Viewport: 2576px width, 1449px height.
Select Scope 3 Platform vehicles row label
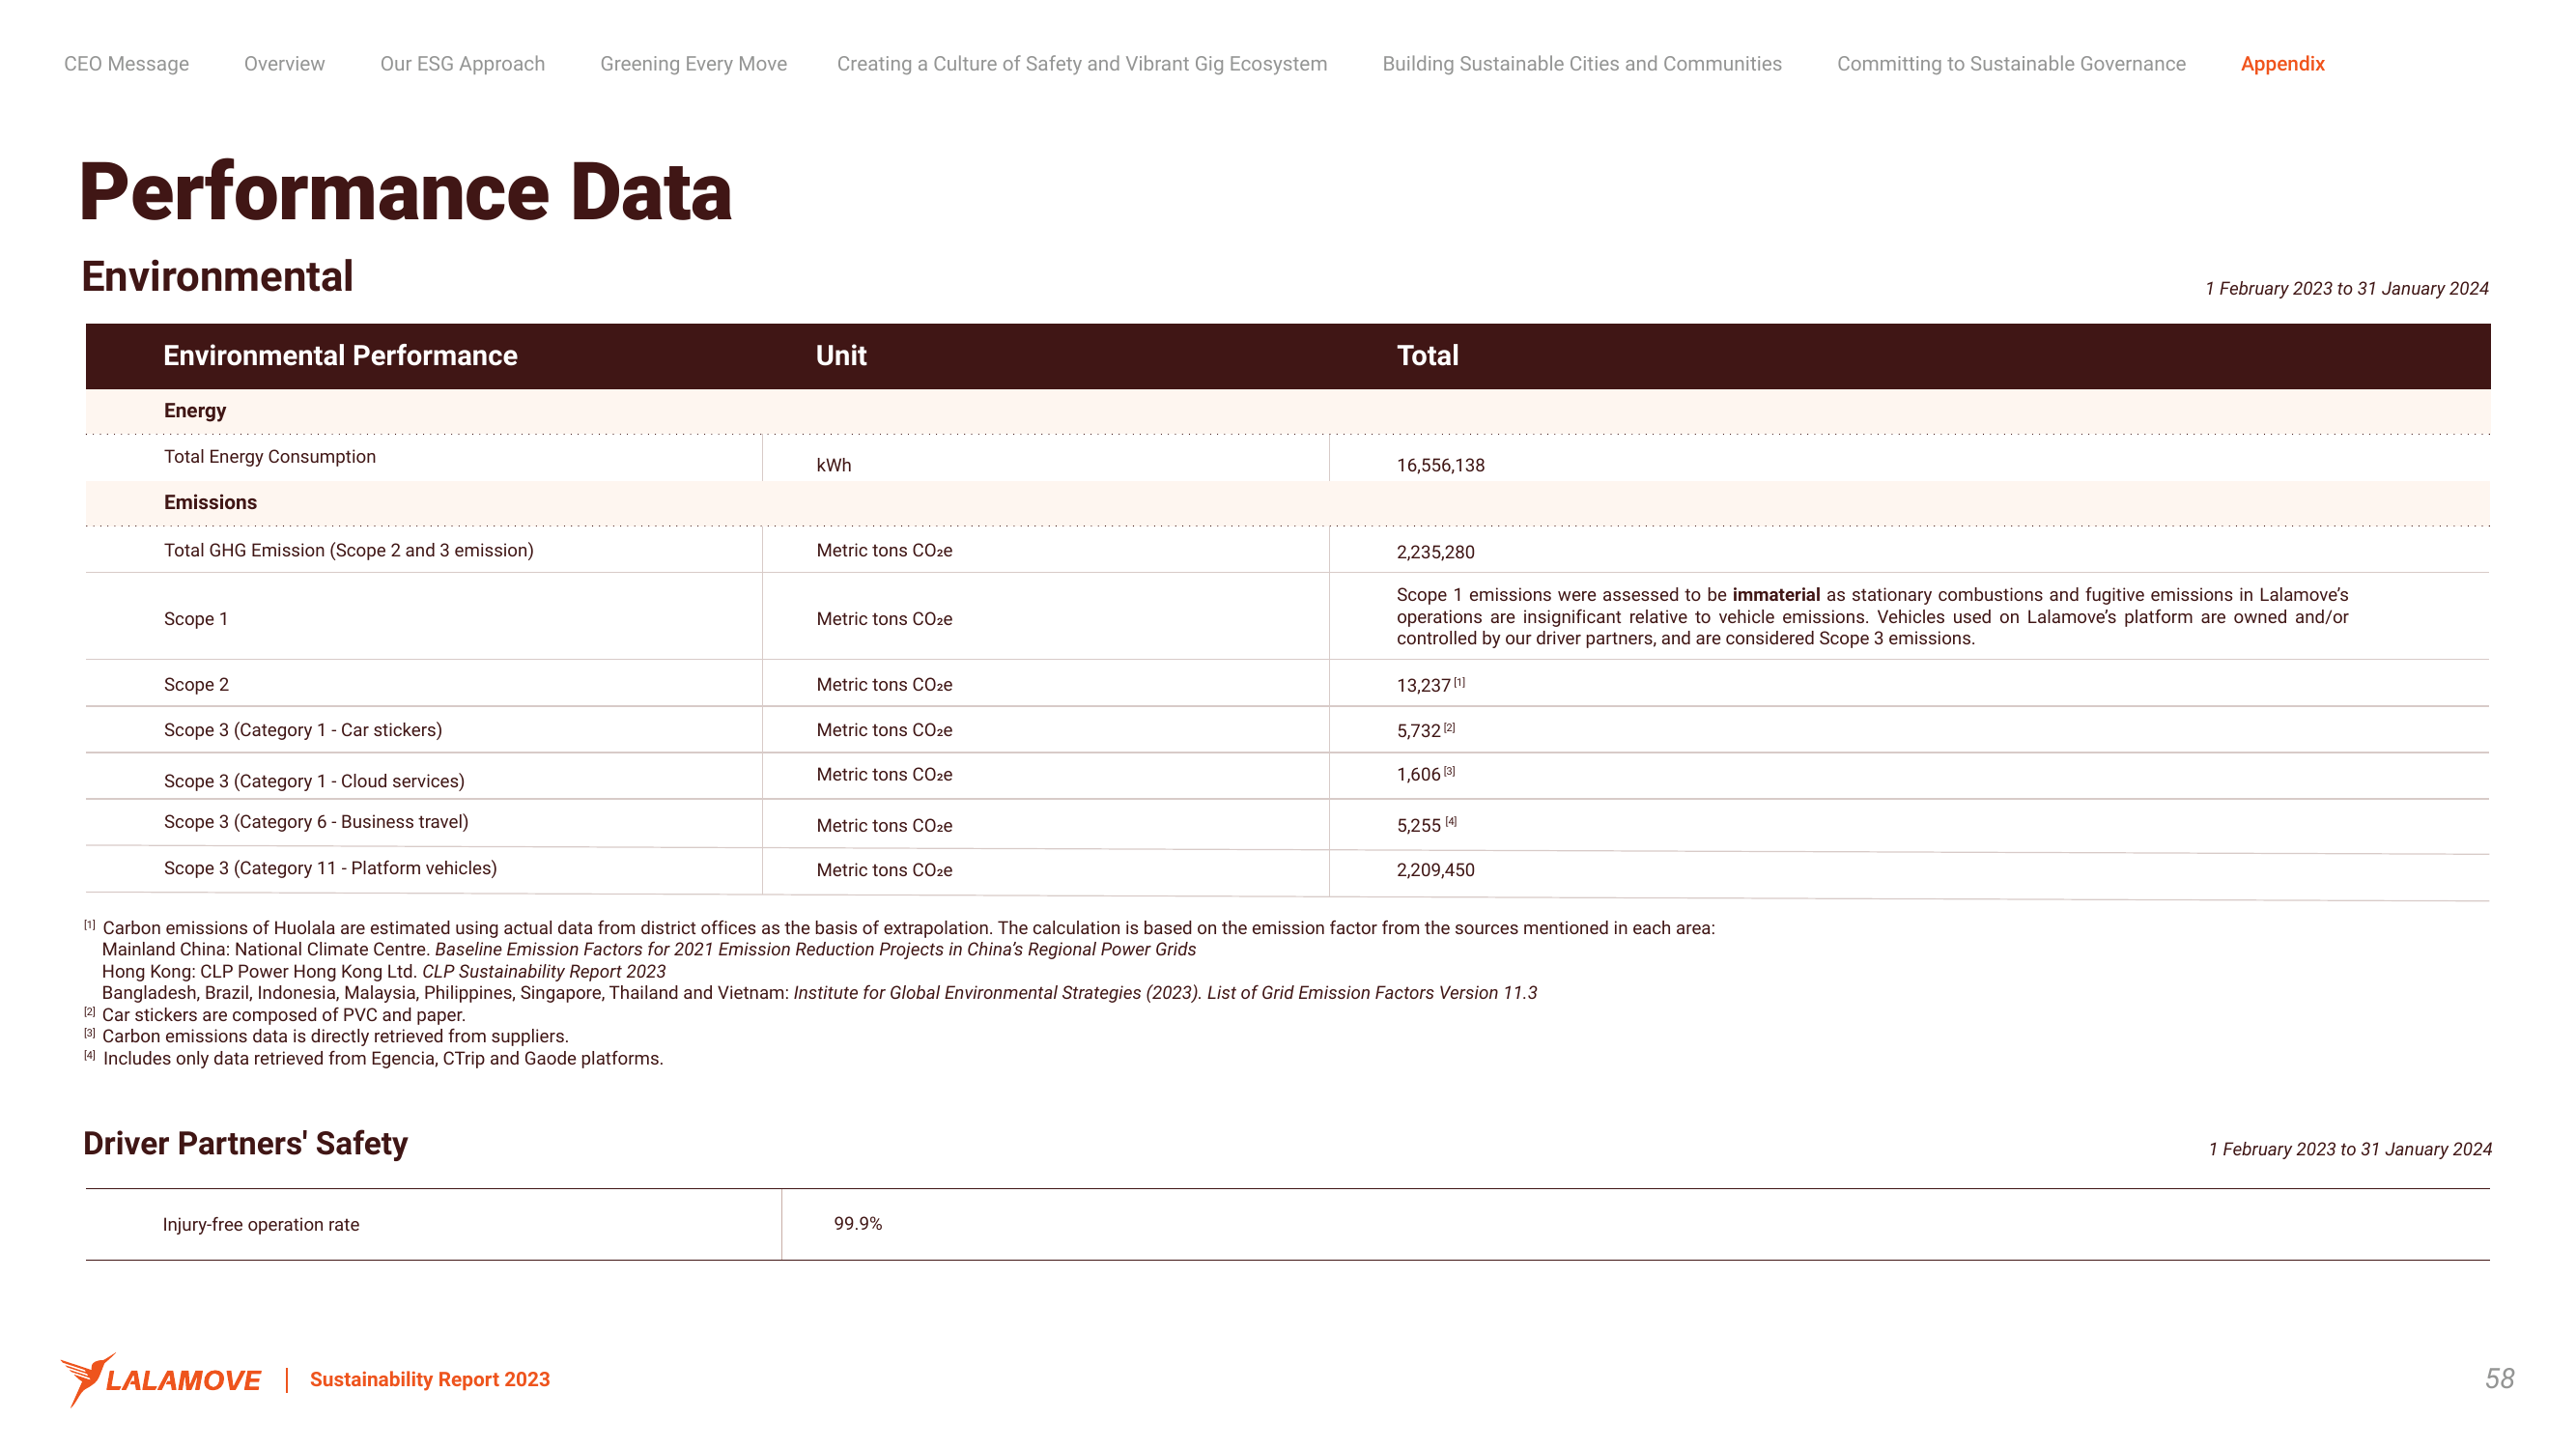(x=330, y=868)
